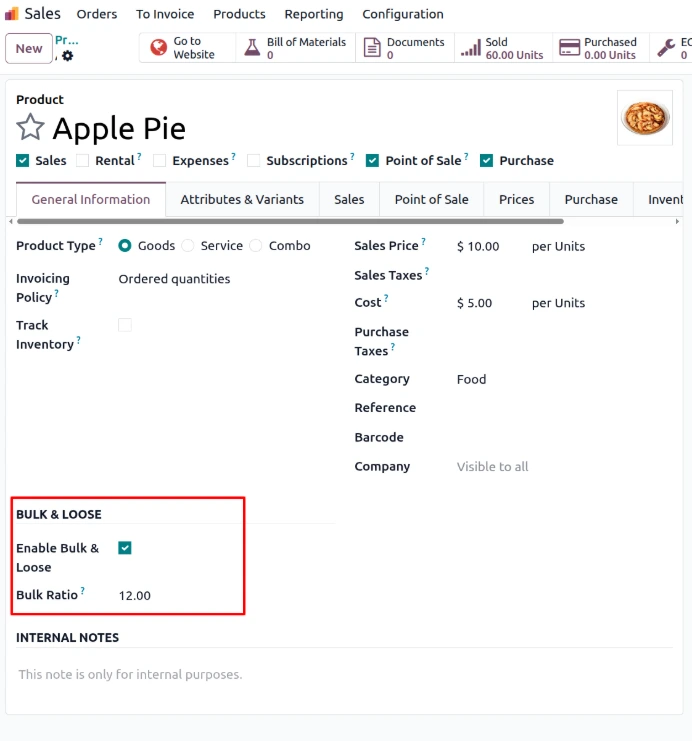Enable the Track Inventory checkbox
692x741 pixels.
125,325
